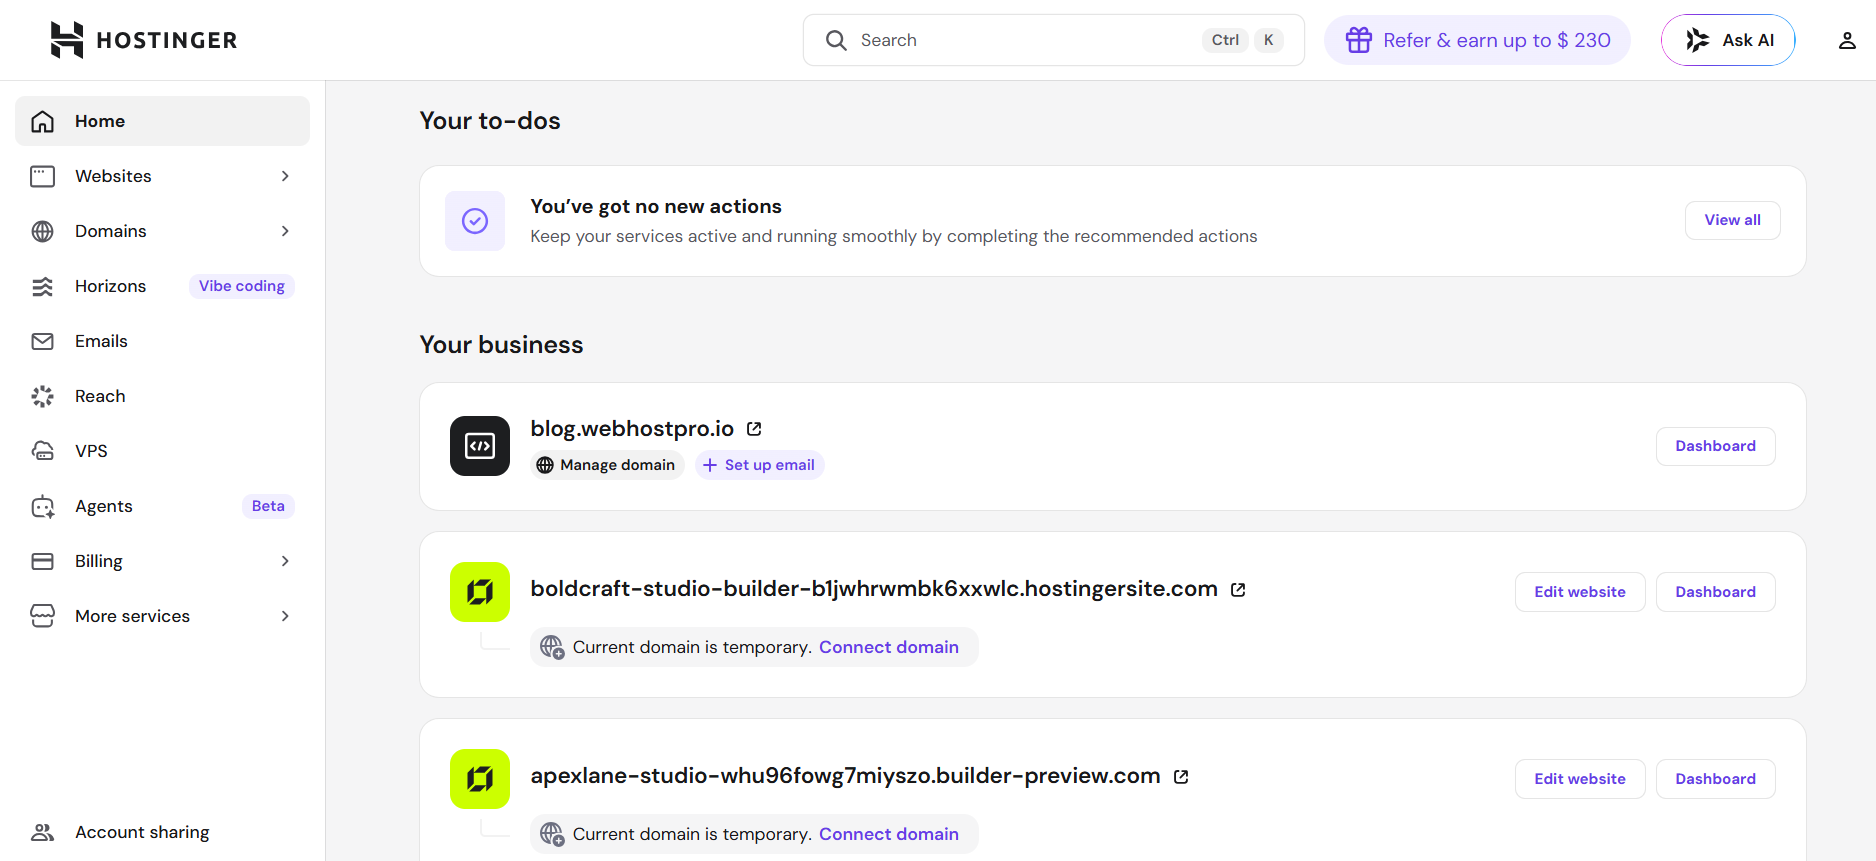Click the boldcraft-studio builder site icon
The width and height of the screenshot is (1876, 861).
pos(480,592)
